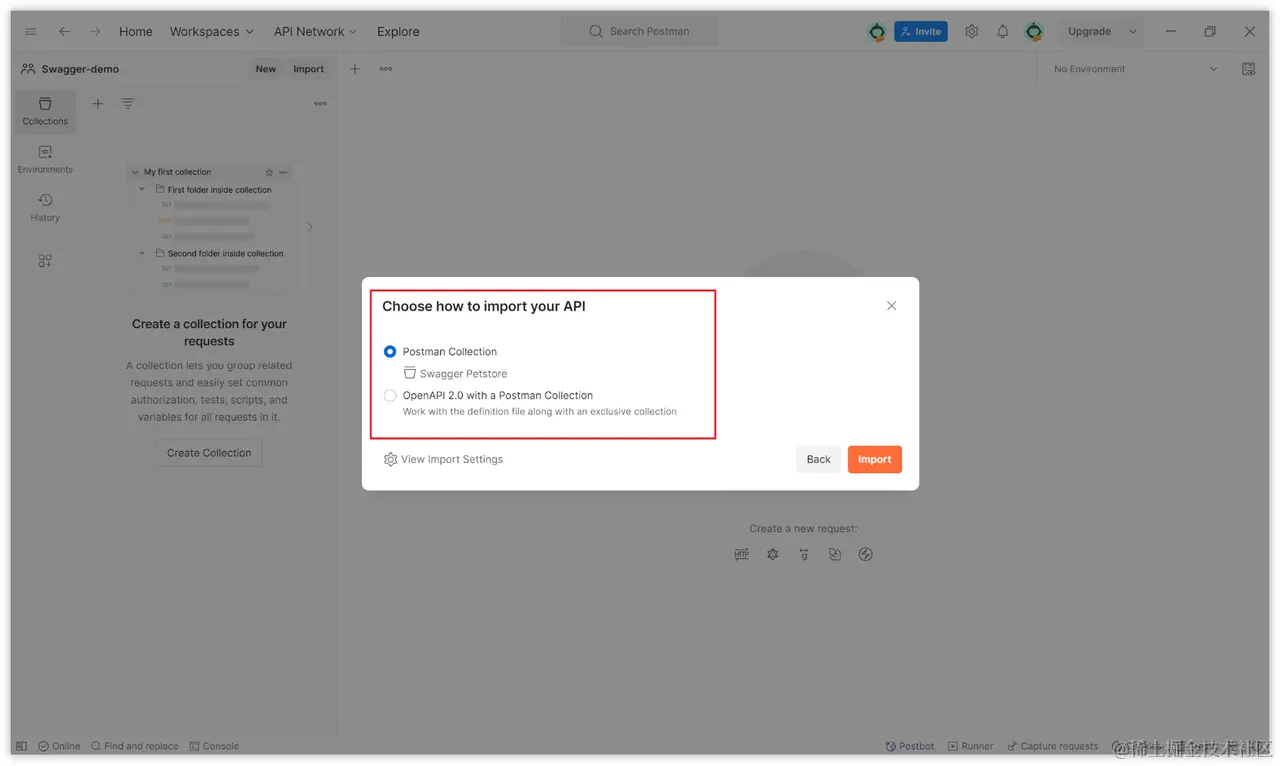
Task: Add a new collection with plus icon
Action: (97, 104)
